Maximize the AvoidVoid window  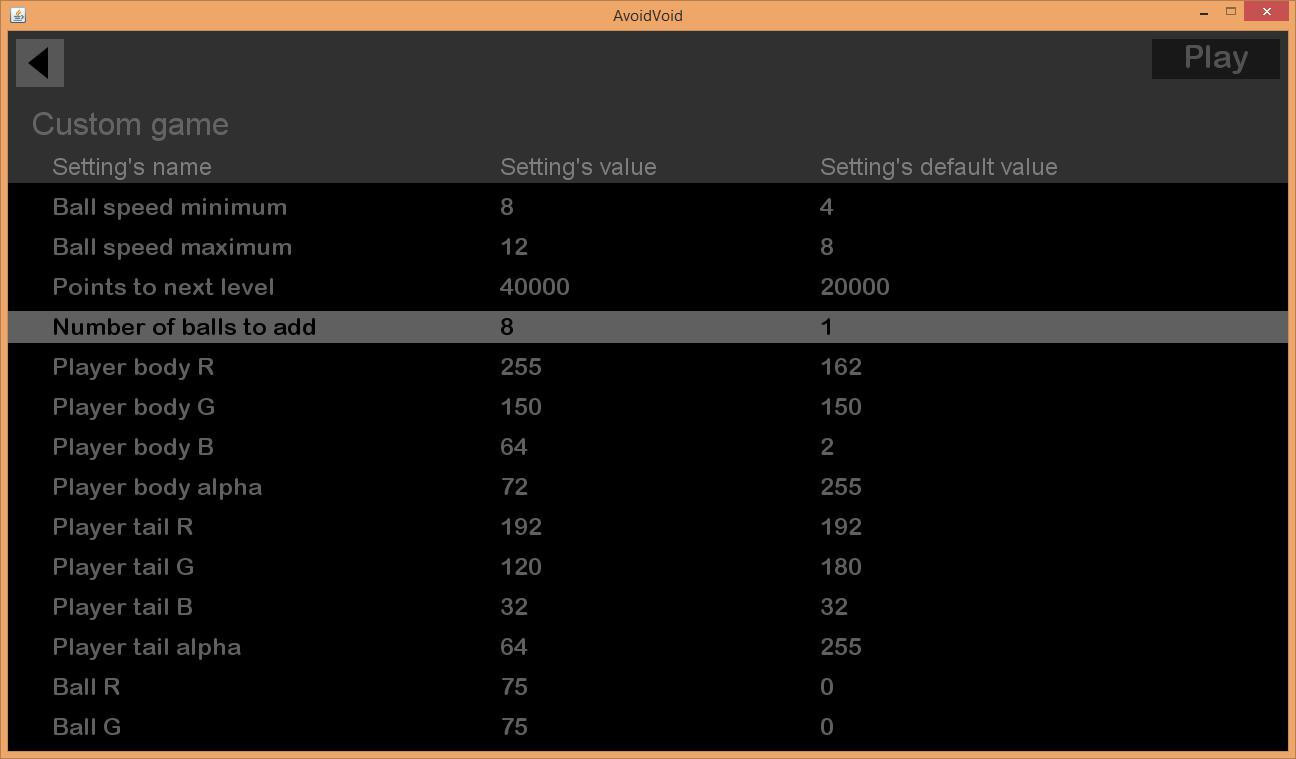tap(1231, 12)
